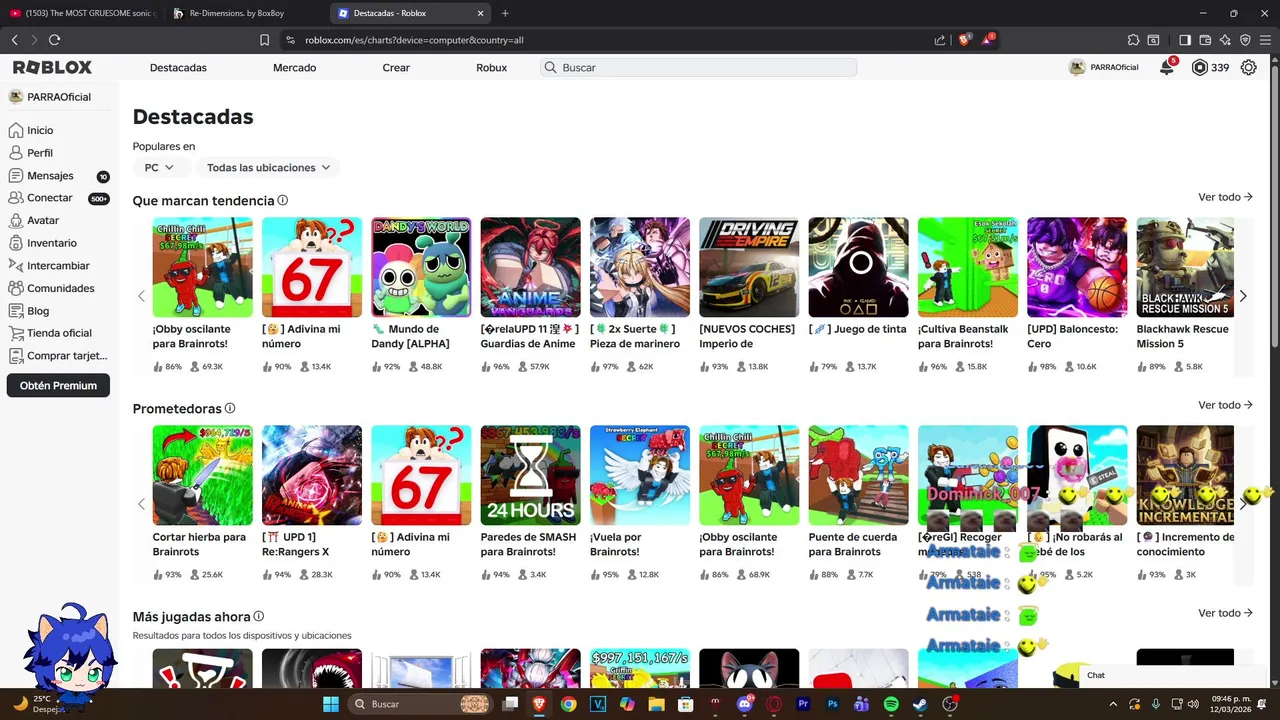Open Cortar hierba para Brainrots thumbnail

(202, 475)
